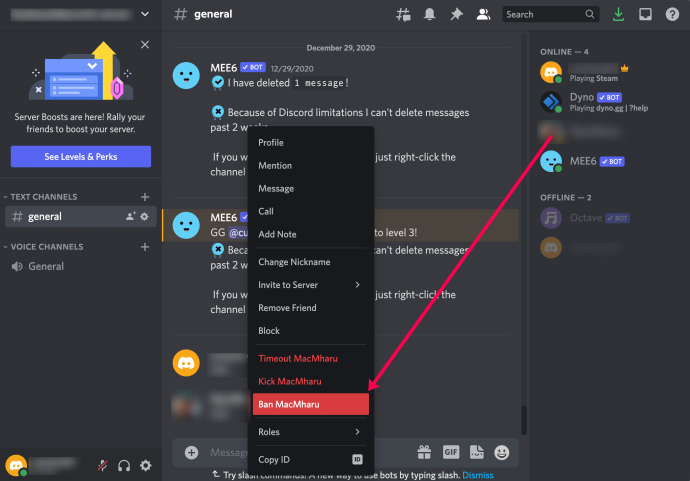Click own avatar in the user panel
The width and height of the screenshot is (690, 481).
16,465
